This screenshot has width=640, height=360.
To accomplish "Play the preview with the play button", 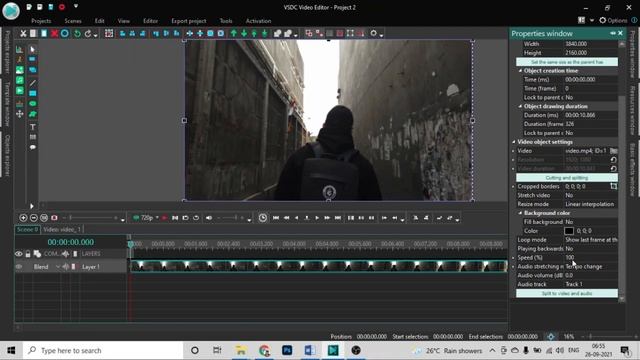I will click(317, 218).
